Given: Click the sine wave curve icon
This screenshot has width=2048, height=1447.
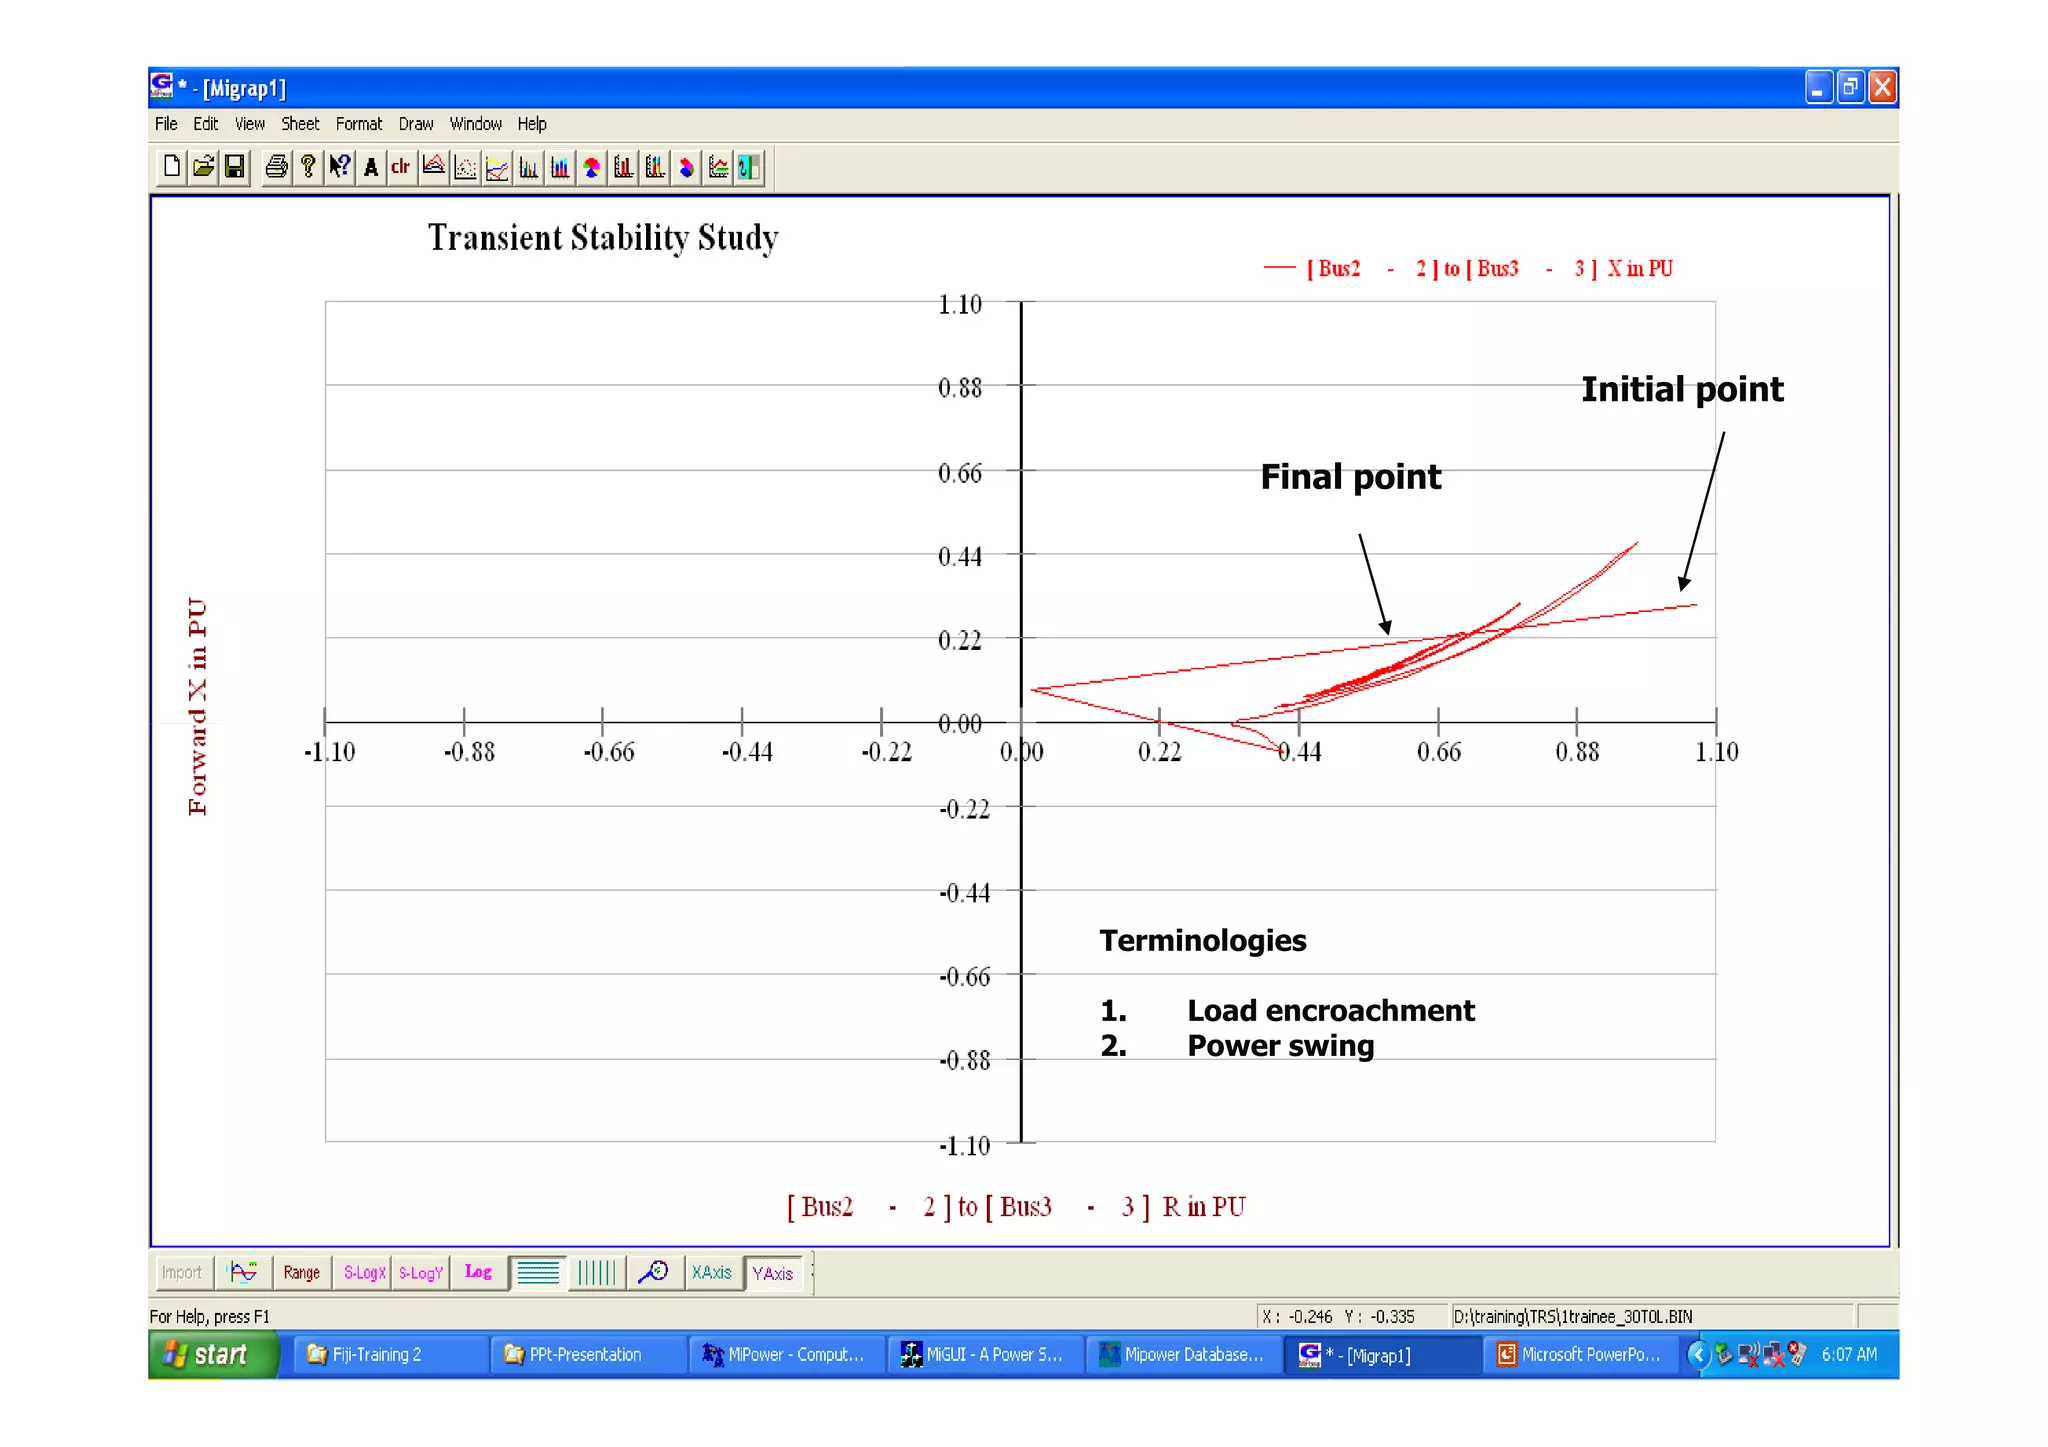Looking at the screenshot, I should click(243, 1272).
